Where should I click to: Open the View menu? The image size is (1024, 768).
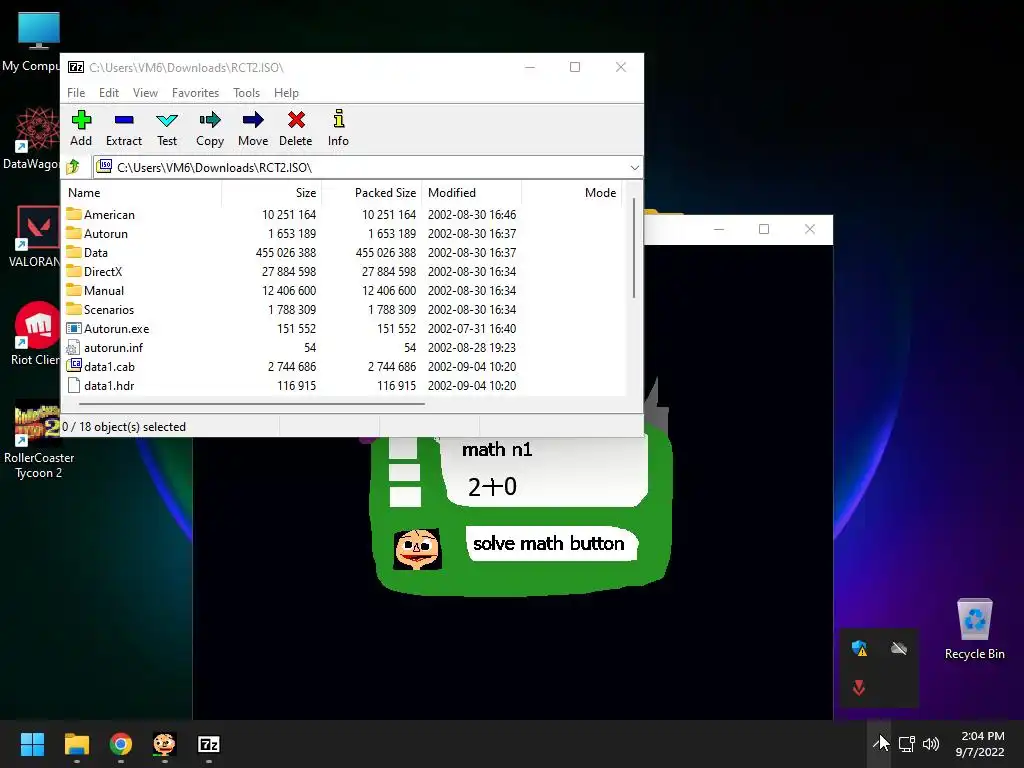(x=145, y=93)
